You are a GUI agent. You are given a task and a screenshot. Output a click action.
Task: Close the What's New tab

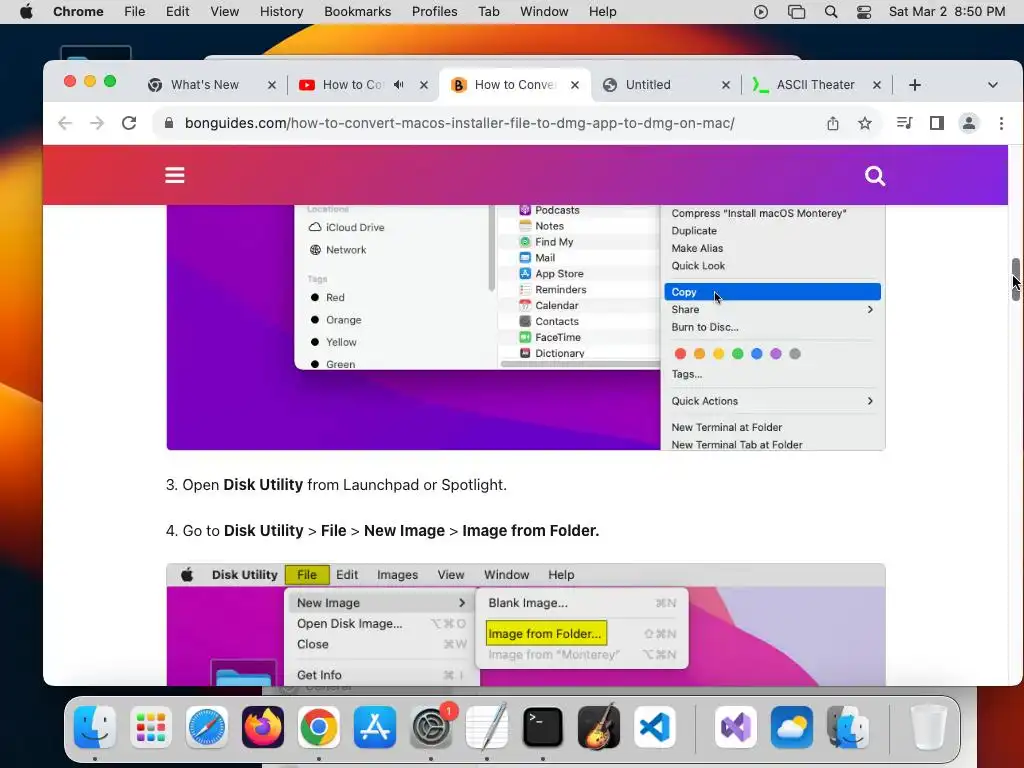pos(272,85)
